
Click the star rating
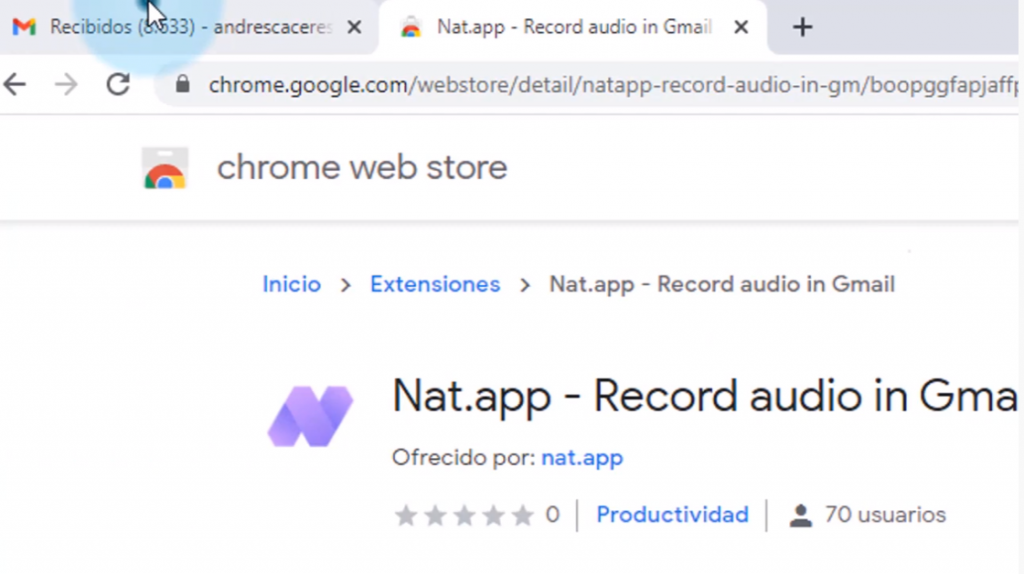(x=464, y=515)
